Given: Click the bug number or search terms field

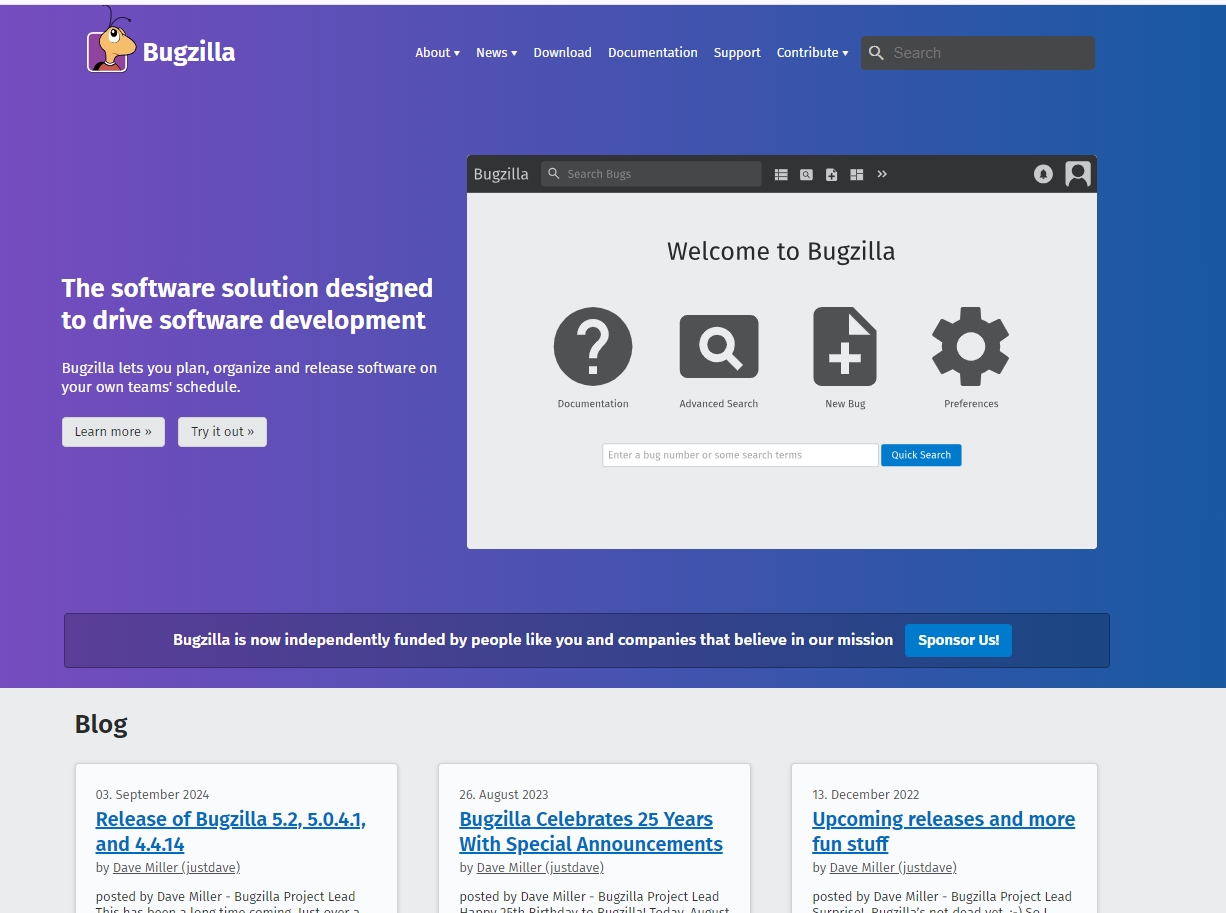Looking at the screenshot, I should pyautogui.click(x=740, y=455).
